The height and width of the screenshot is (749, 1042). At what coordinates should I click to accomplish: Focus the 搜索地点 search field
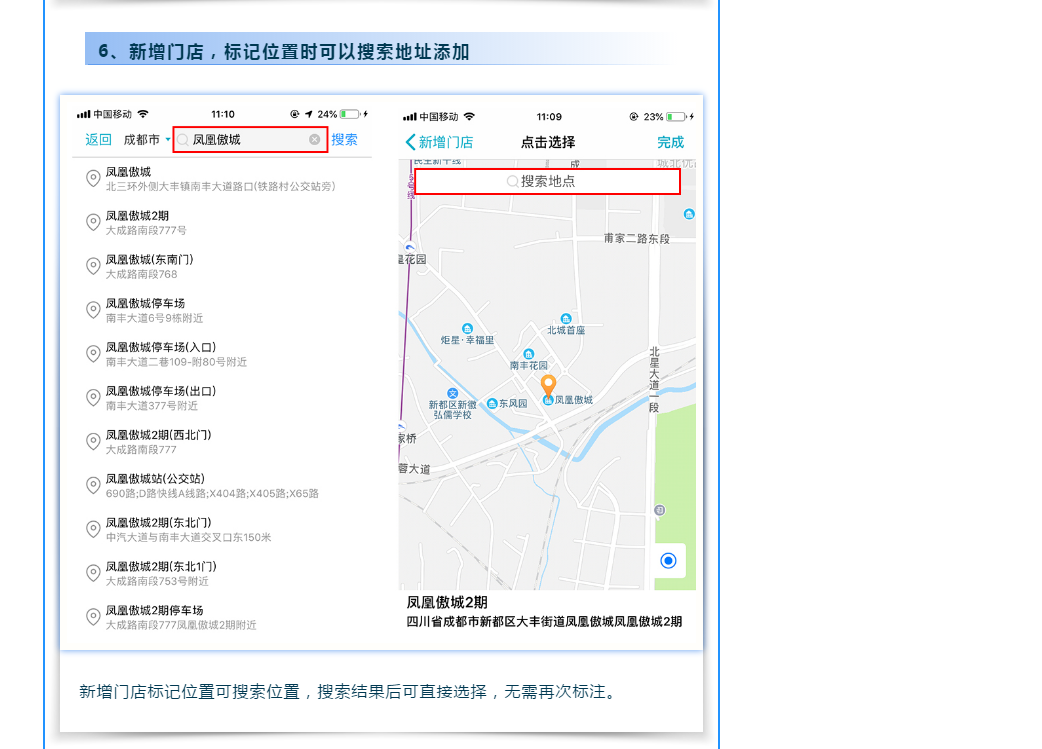[547, 181]
